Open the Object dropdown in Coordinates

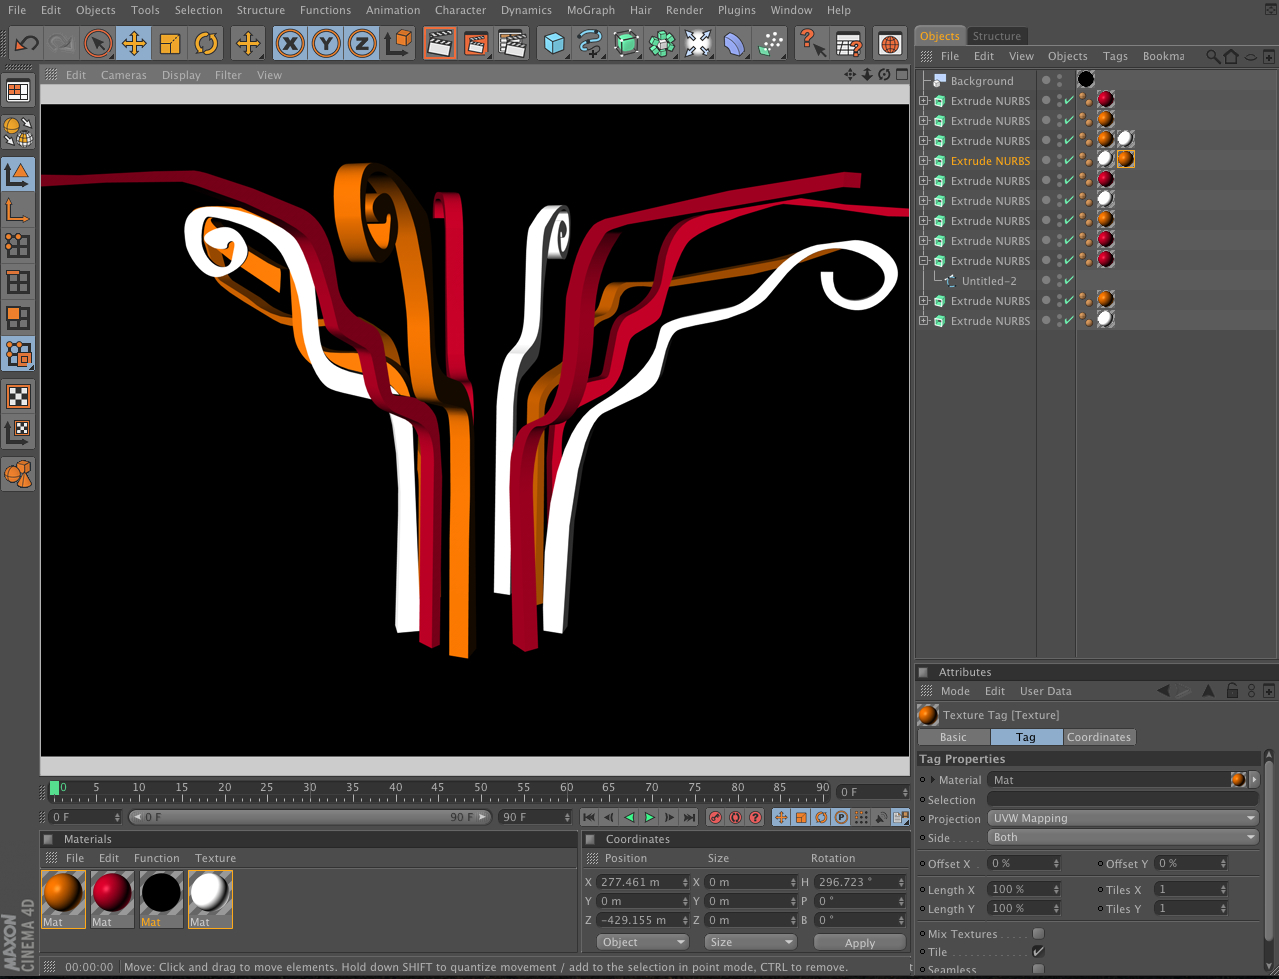tap(643, 942)
